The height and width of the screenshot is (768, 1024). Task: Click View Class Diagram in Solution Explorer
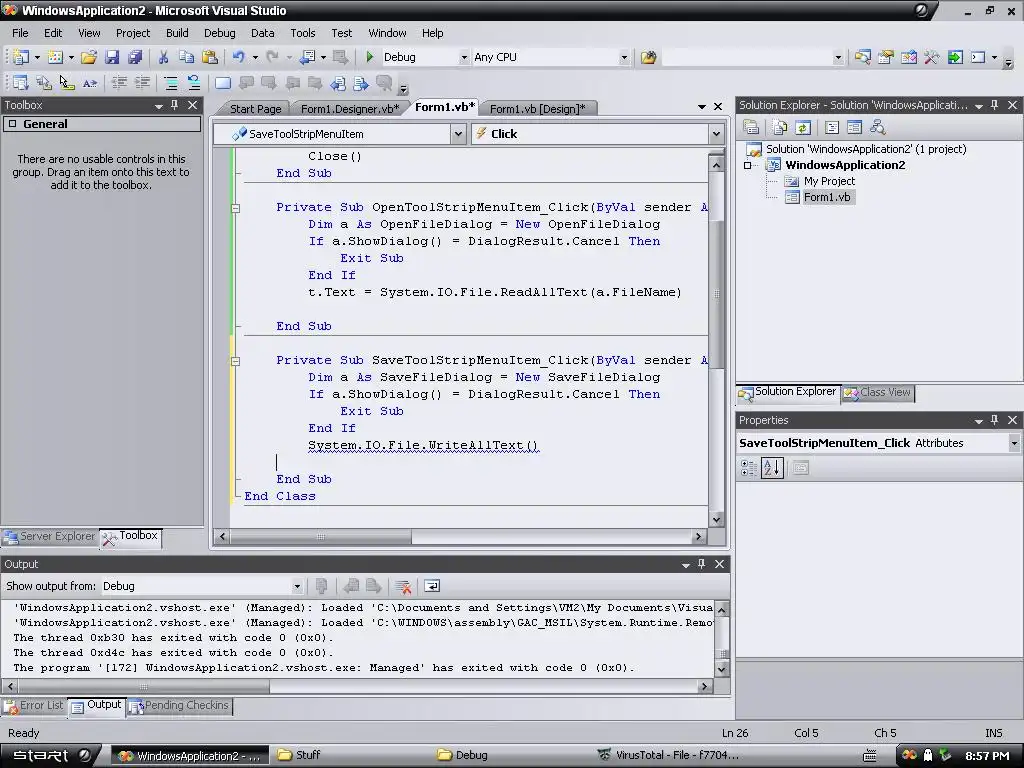878,127
